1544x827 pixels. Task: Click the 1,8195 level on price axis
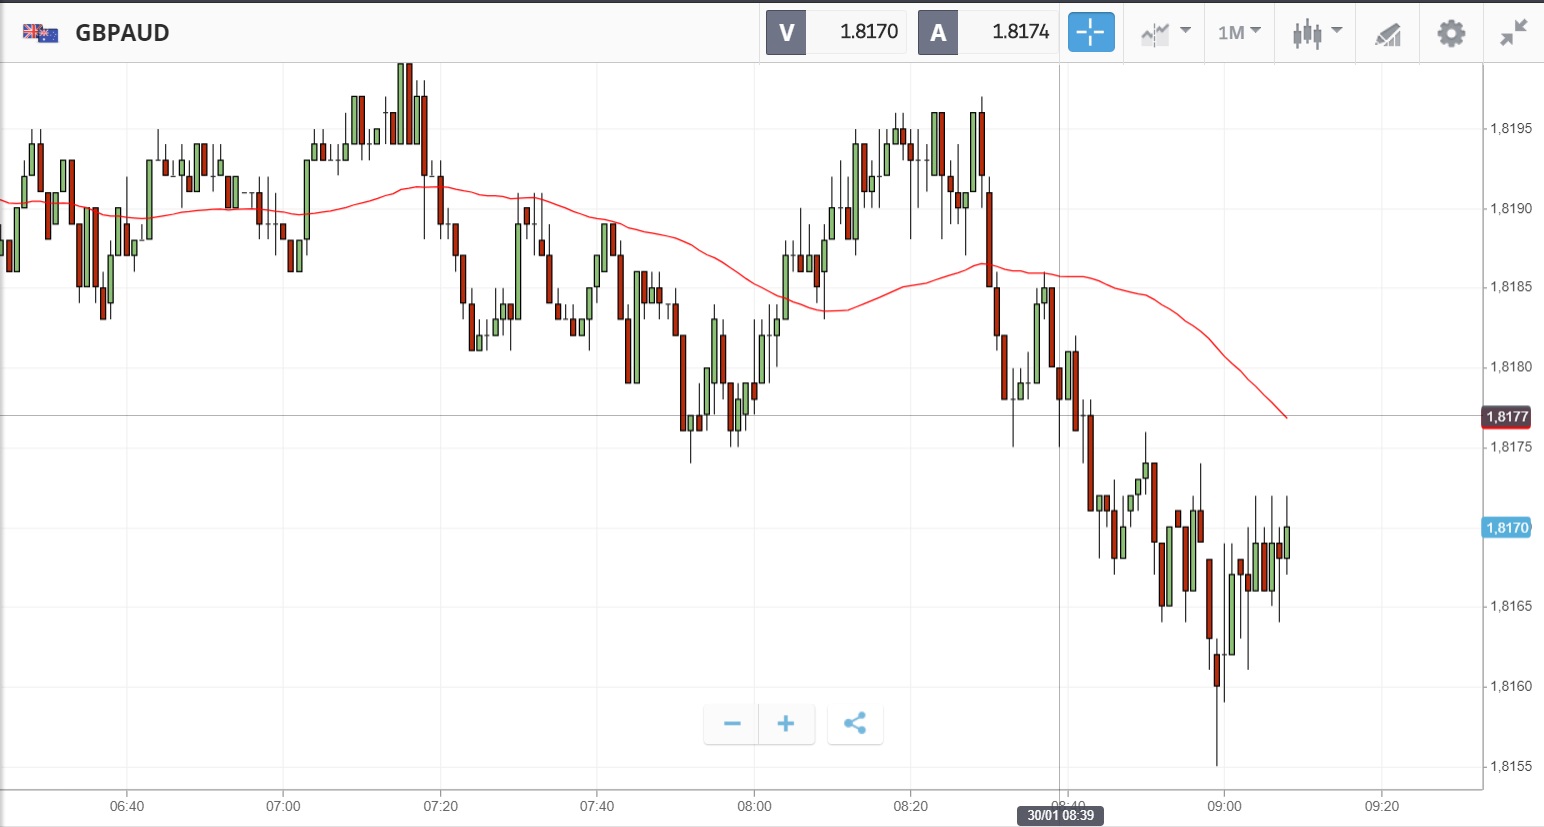pyautogui.click(x=1510, y=129)
